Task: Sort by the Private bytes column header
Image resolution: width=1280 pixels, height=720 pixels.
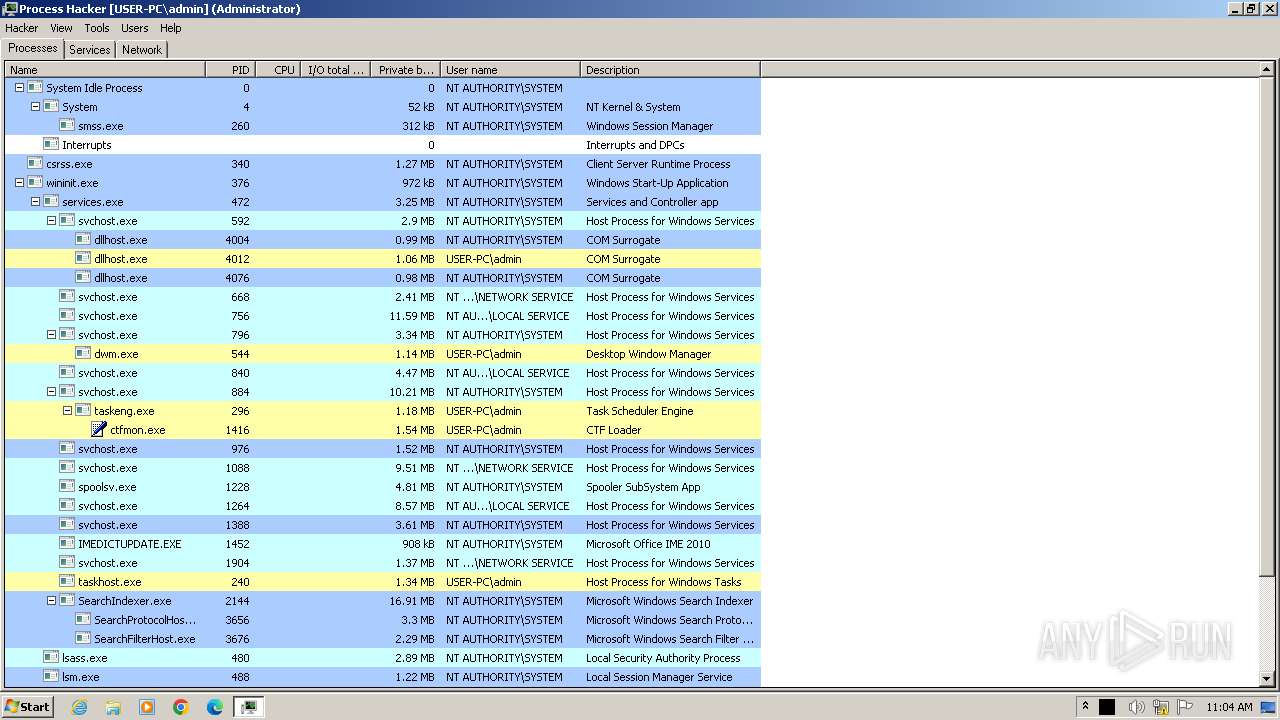Action: 405,70
